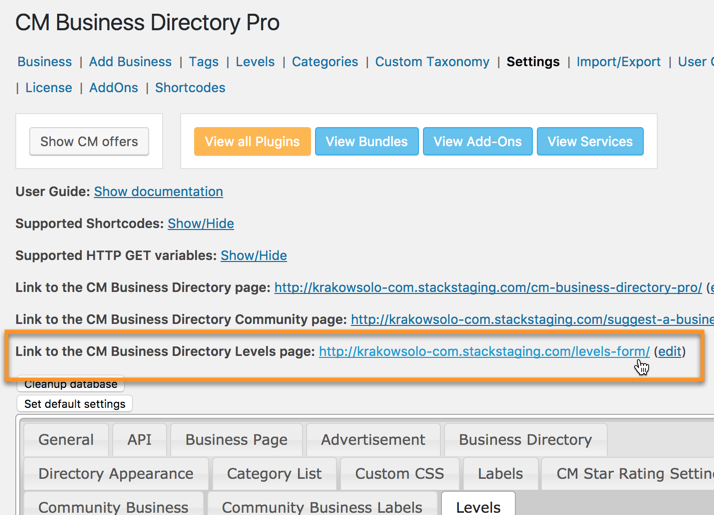
Task: Go to Add Business page
Action: point(130,61)
